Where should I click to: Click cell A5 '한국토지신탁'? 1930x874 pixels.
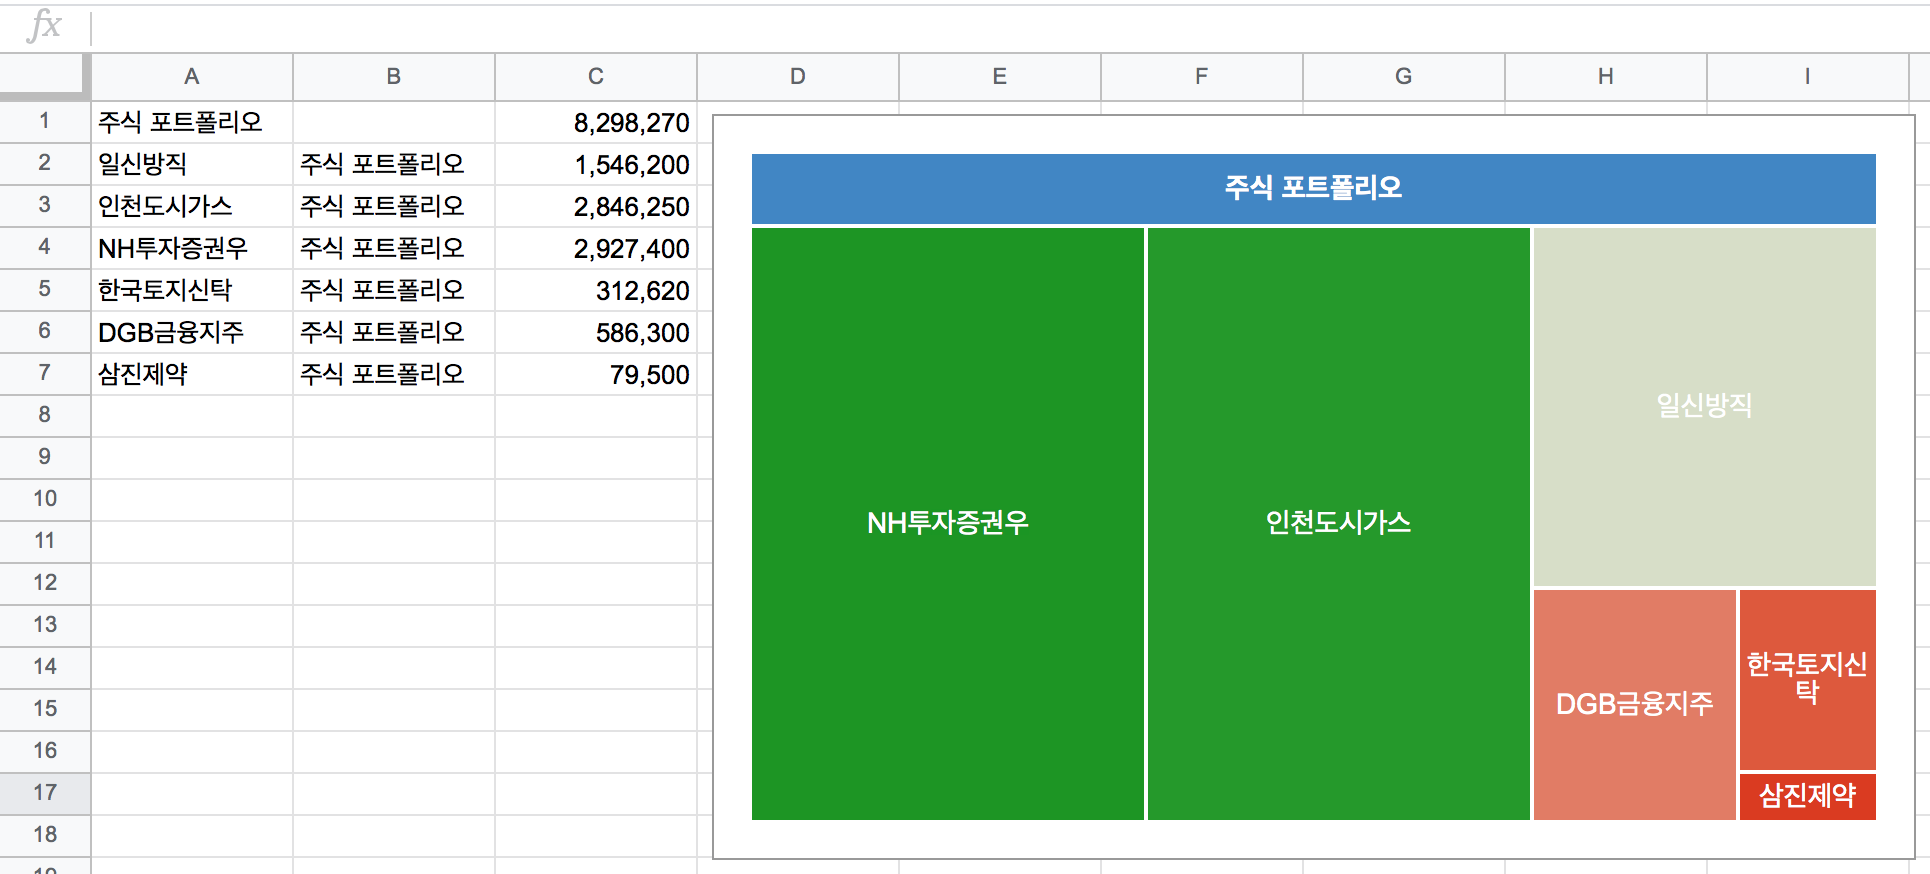pyautogui.click(x=192, y=290)
